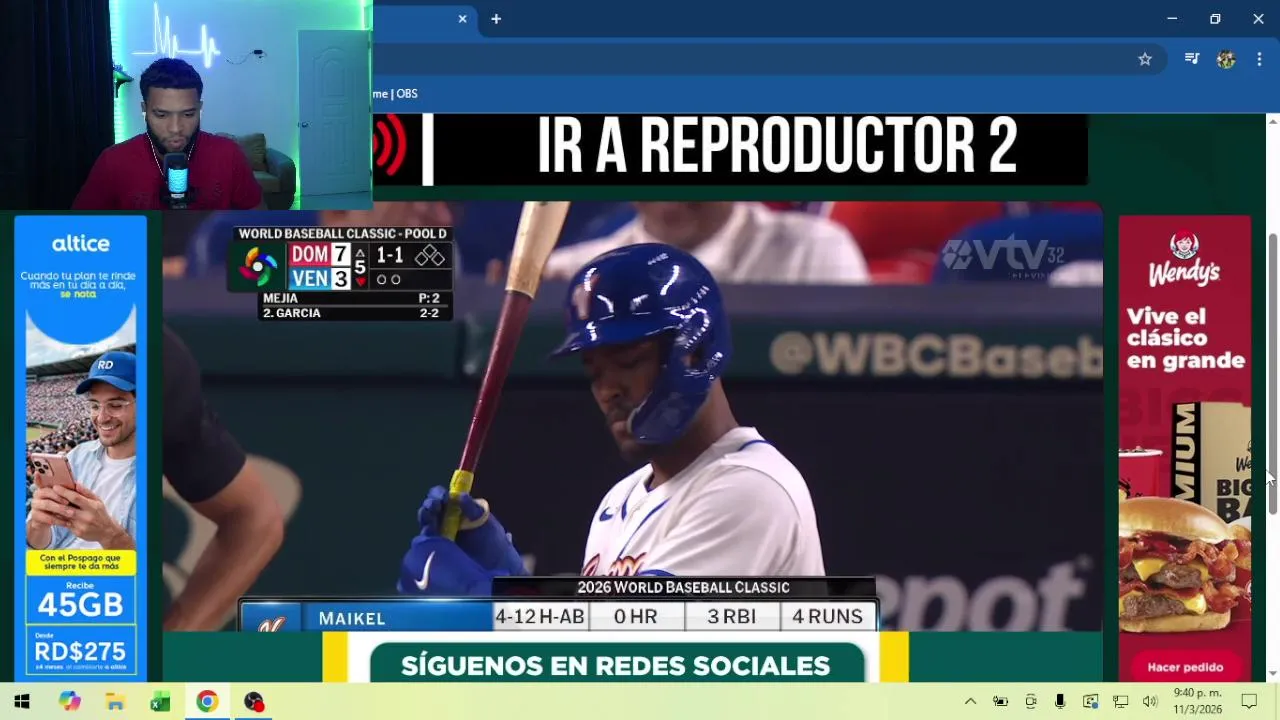1280x720 pixels.
Task: Open the Windows Start menu
Action: click(x=22, y=701)
